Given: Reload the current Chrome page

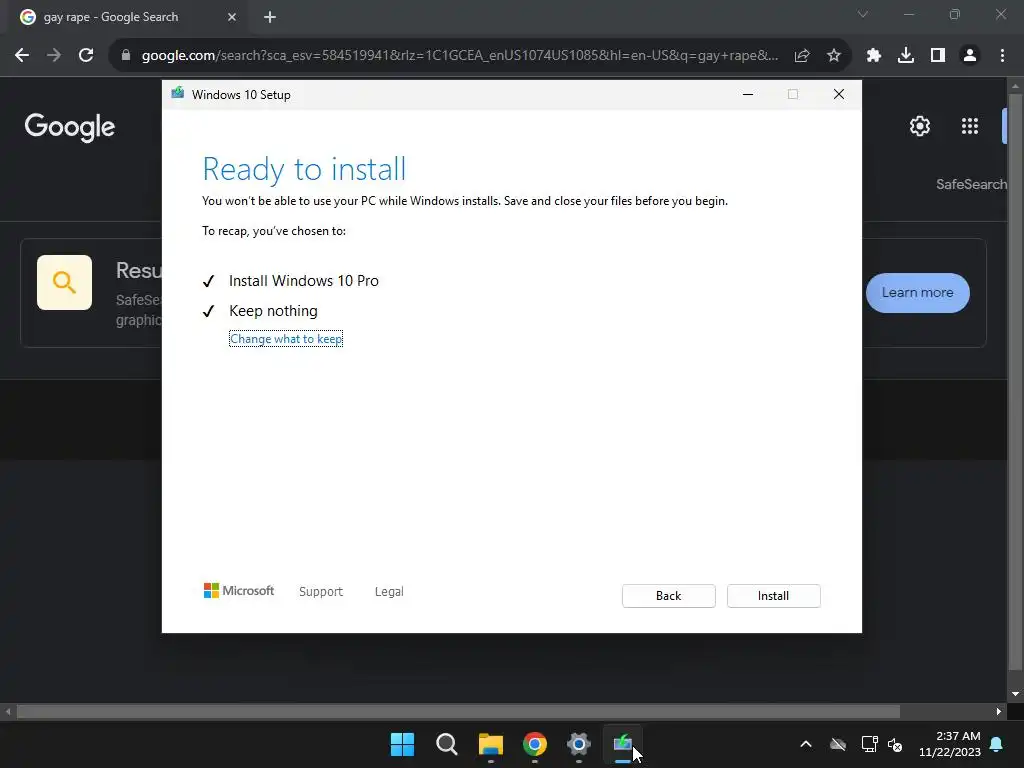Looking at the screenshot, I should (x=86, y=56).
